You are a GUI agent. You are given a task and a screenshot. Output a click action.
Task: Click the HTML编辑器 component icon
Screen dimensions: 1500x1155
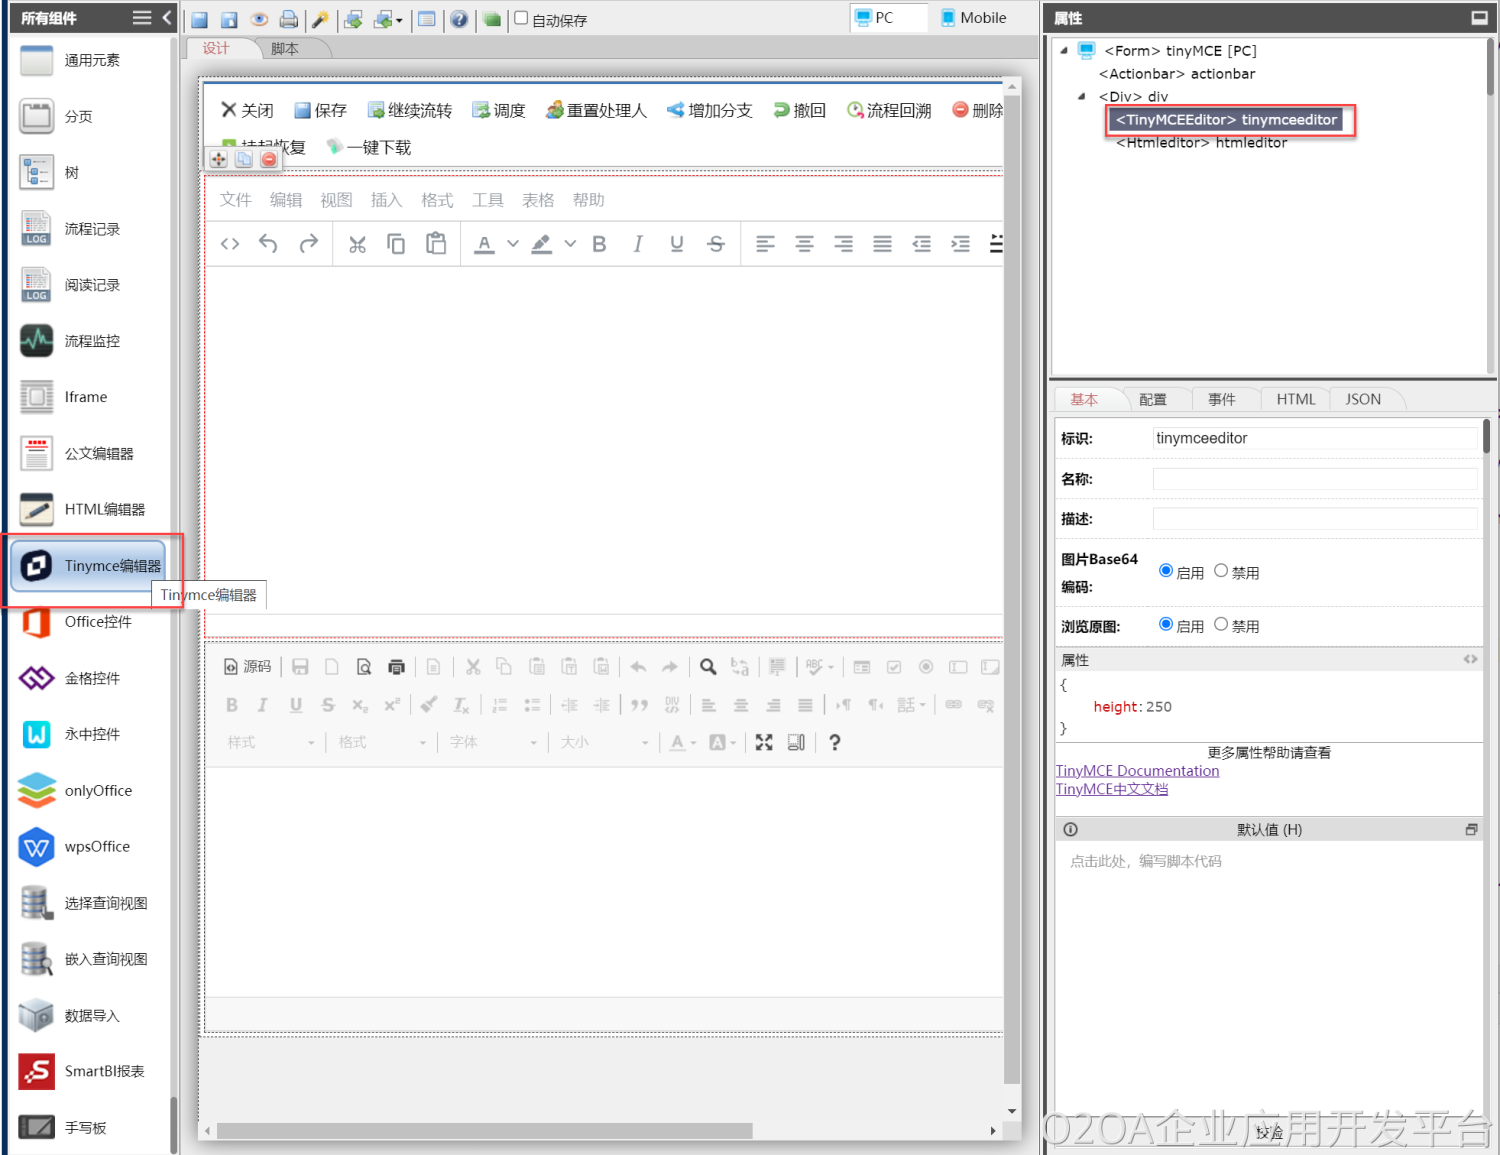pyautogui.click(x=37, y=510)
